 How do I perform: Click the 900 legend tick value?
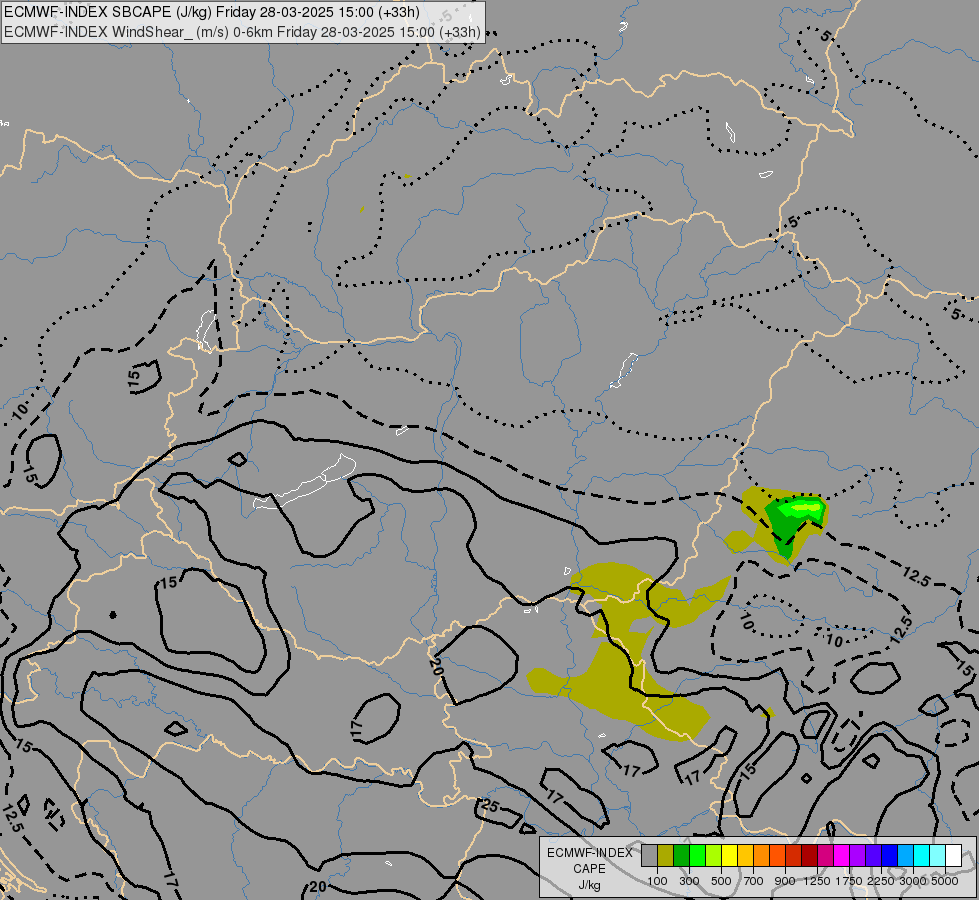point(785,881)
